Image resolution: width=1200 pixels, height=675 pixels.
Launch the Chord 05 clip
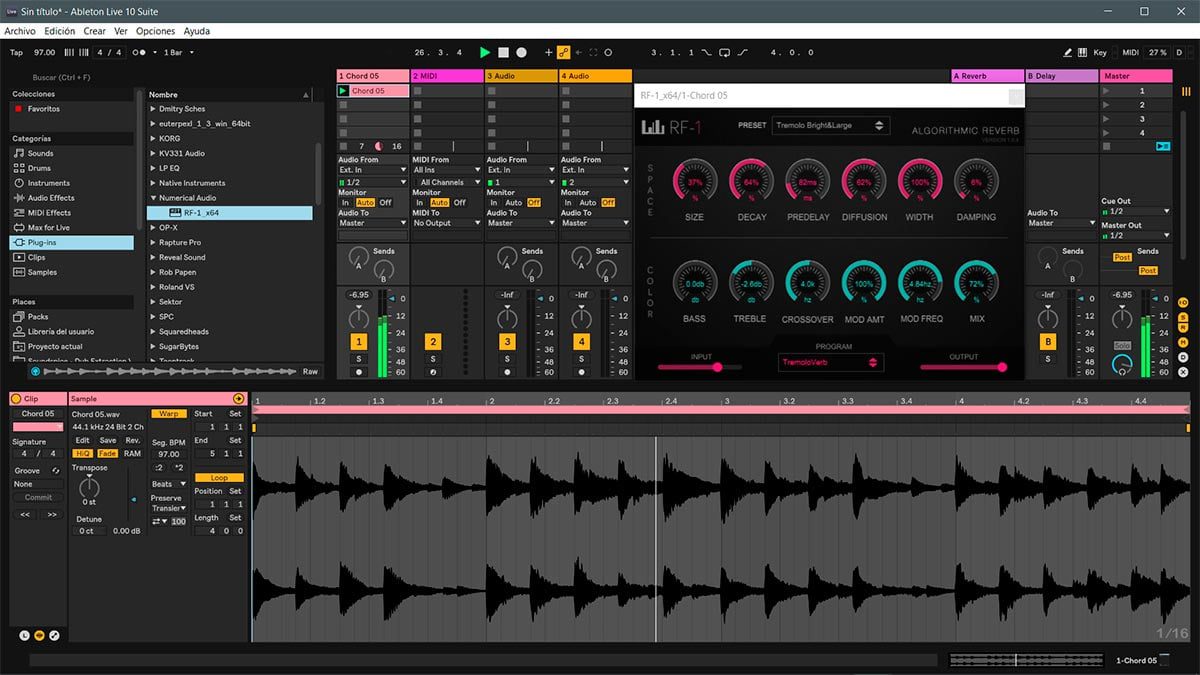tap(343, 91)
